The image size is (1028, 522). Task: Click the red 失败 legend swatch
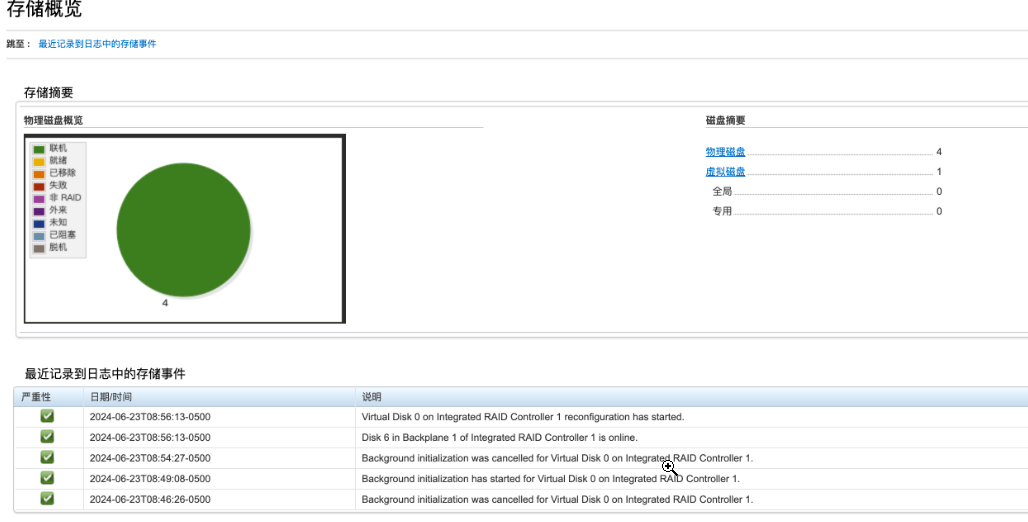pyautogui.click(x=39, y=186)
